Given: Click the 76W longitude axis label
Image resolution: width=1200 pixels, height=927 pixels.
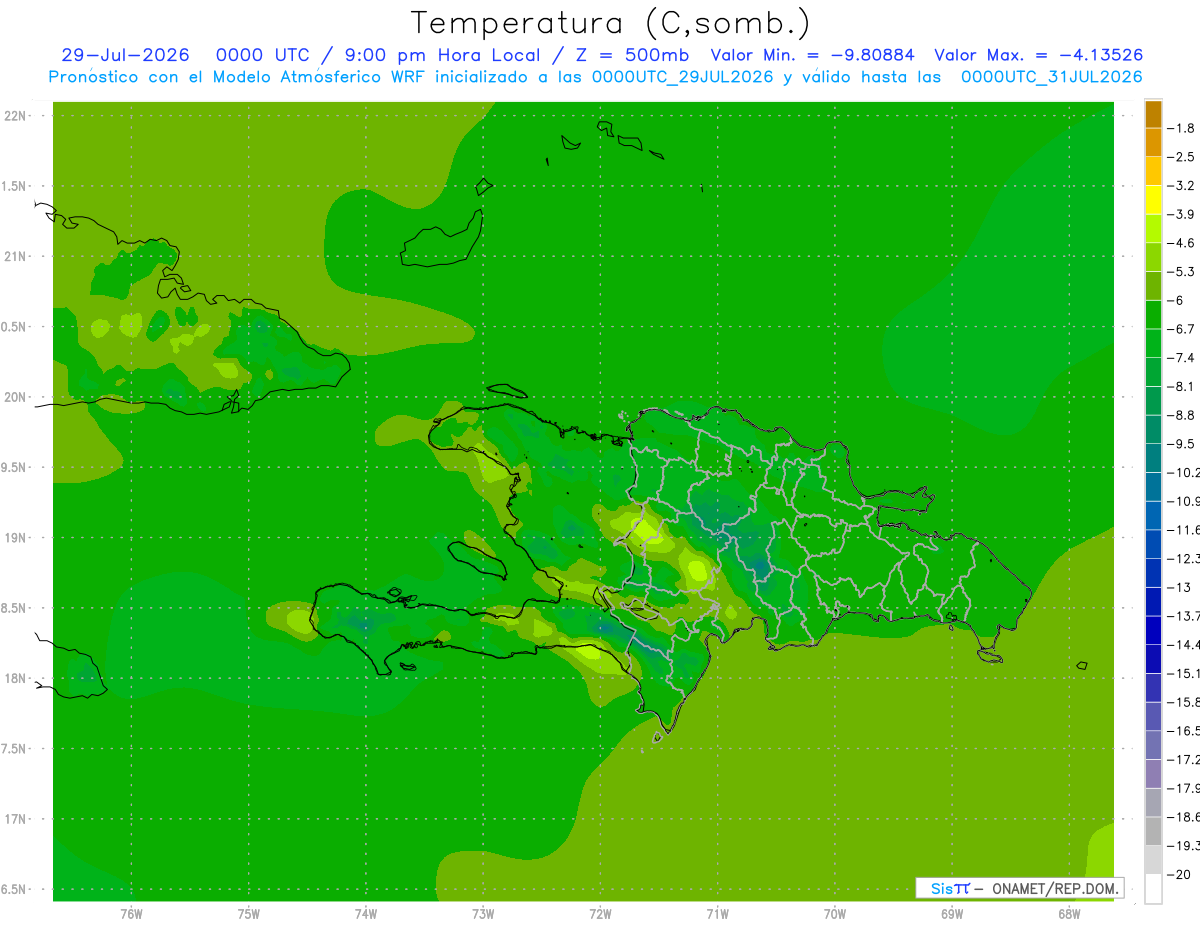Looking at the screenshot, I should point(131,913).
